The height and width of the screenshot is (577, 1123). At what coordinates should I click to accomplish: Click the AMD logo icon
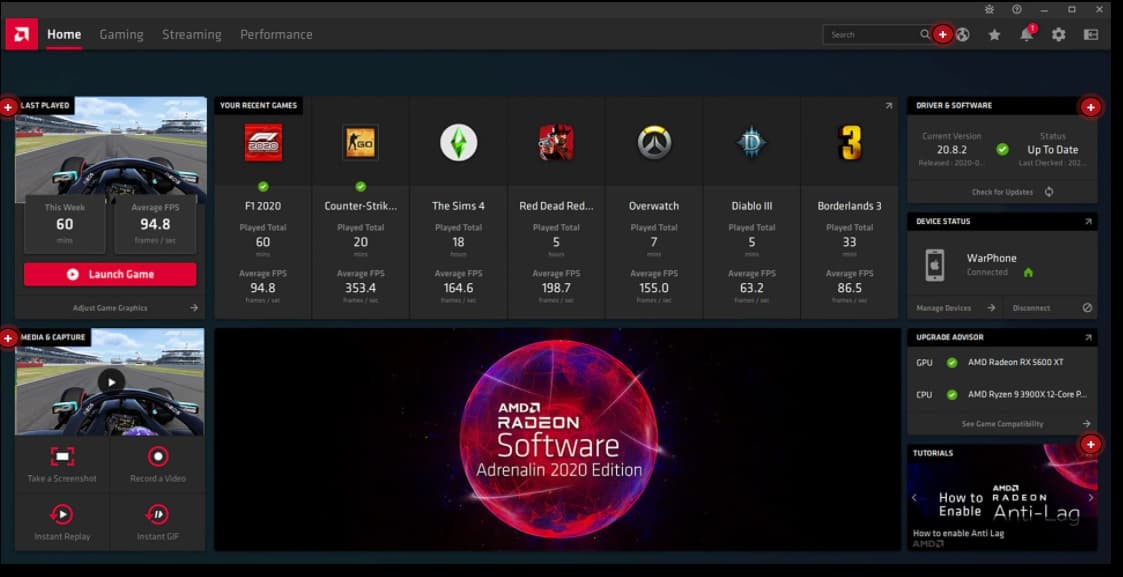[x=21, y=34]
